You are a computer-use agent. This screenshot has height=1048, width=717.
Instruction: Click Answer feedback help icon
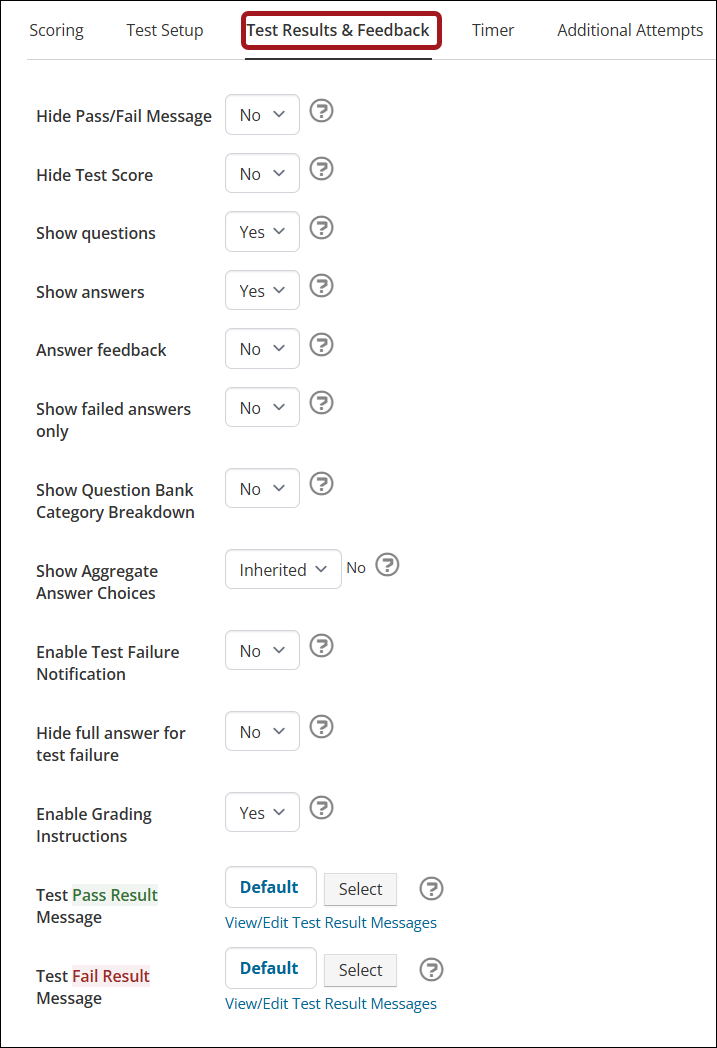(321, 345)
